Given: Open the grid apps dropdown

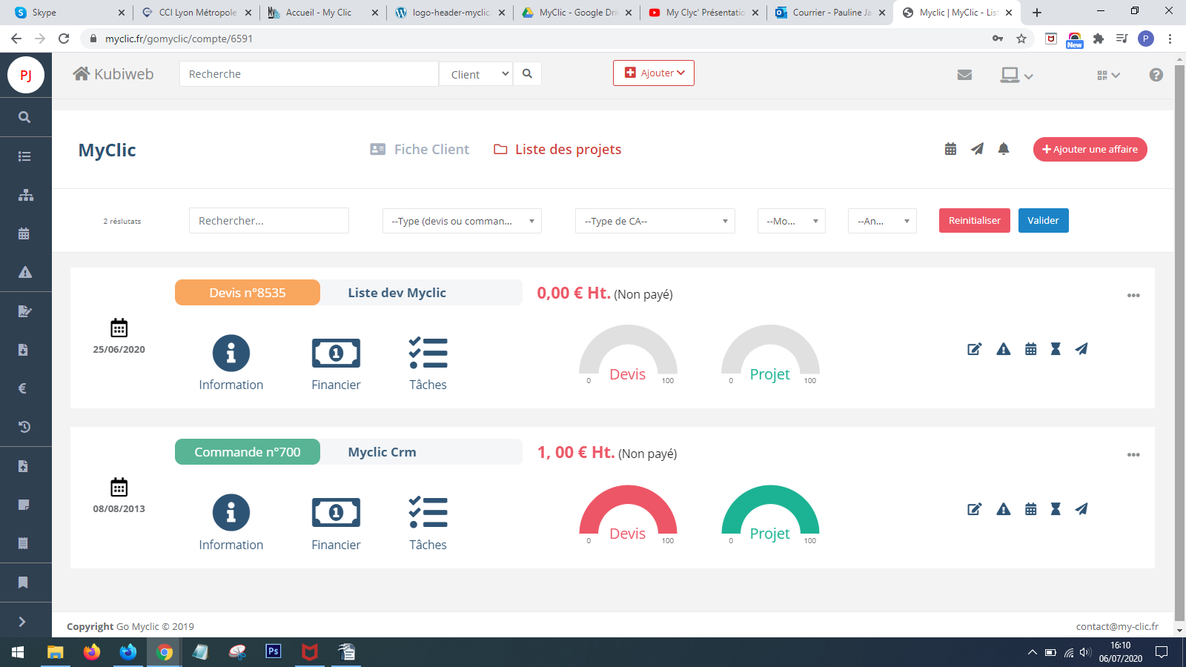Looking at the screenshot, I should 1108,75.
